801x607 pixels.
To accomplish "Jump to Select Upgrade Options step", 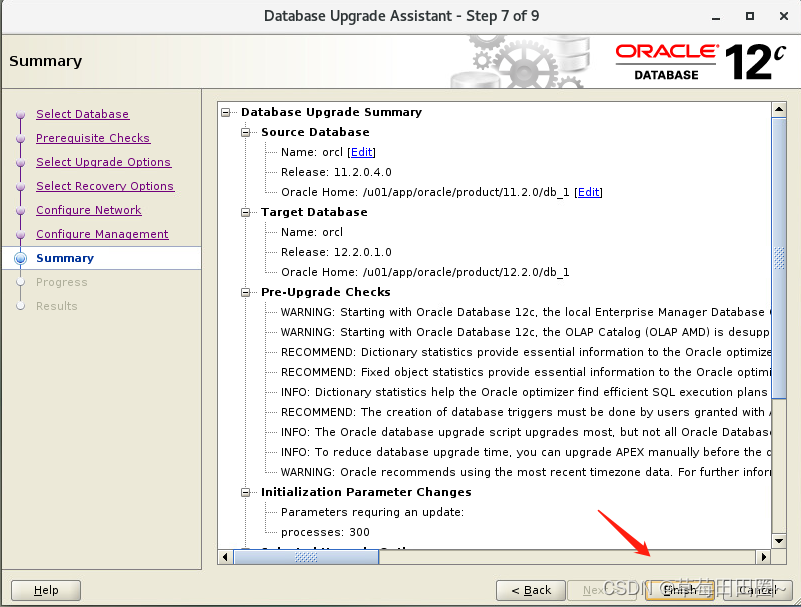I will [103, 162].
